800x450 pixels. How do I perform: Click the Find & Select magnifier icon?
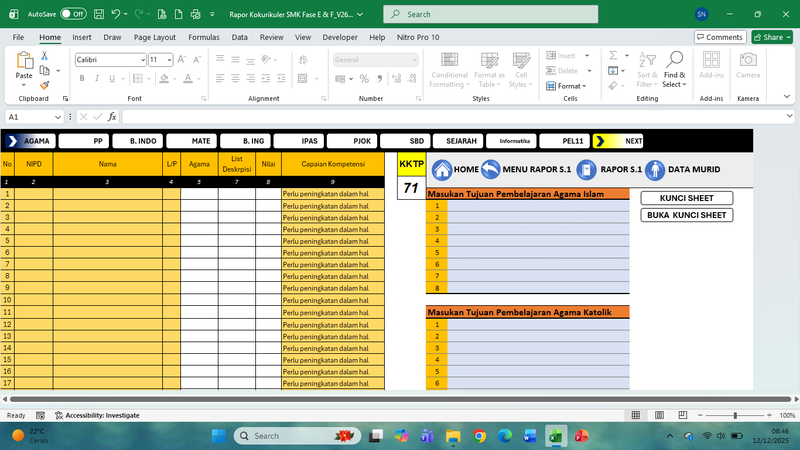675,60
